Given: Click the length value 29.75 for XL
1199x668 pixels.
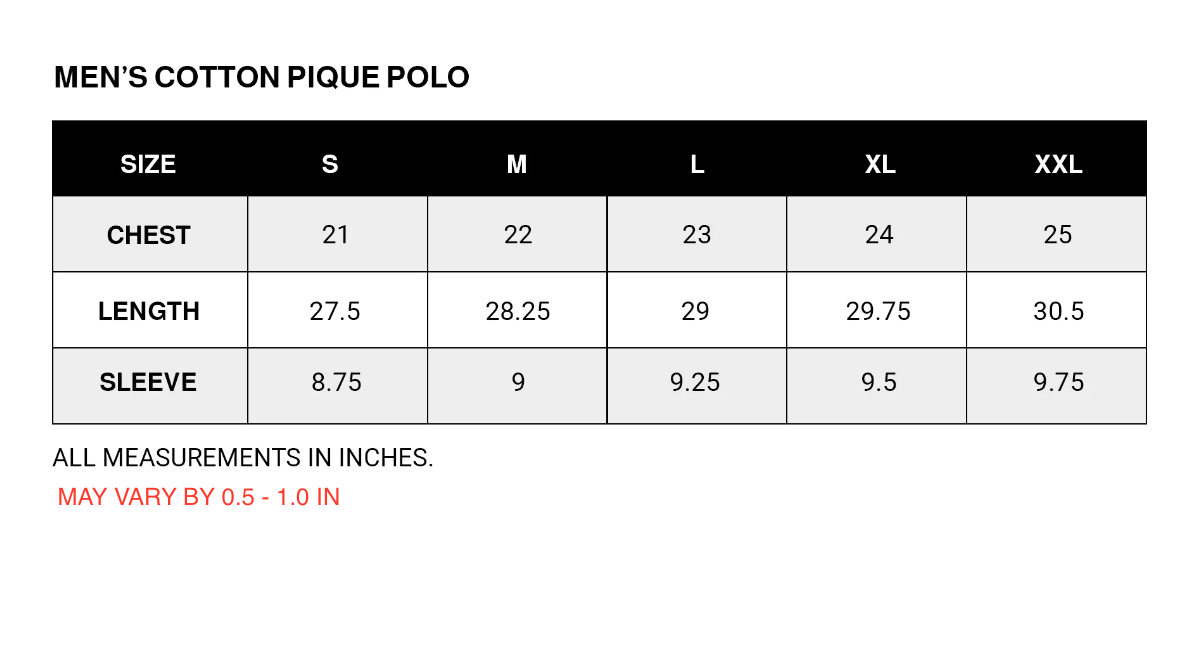Looking at the screenshot, I should coord(878,311).
